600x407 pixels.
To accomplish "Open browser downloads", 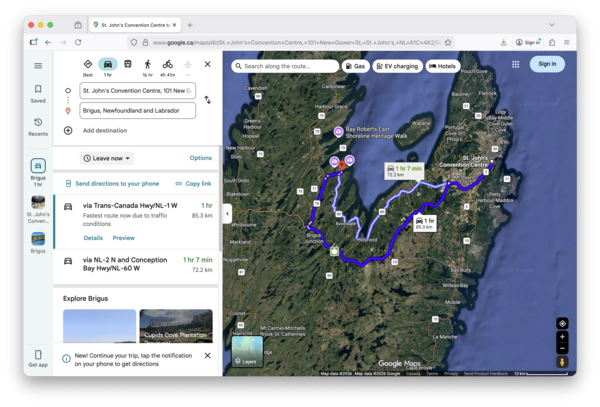I will (x=504, y=42).
